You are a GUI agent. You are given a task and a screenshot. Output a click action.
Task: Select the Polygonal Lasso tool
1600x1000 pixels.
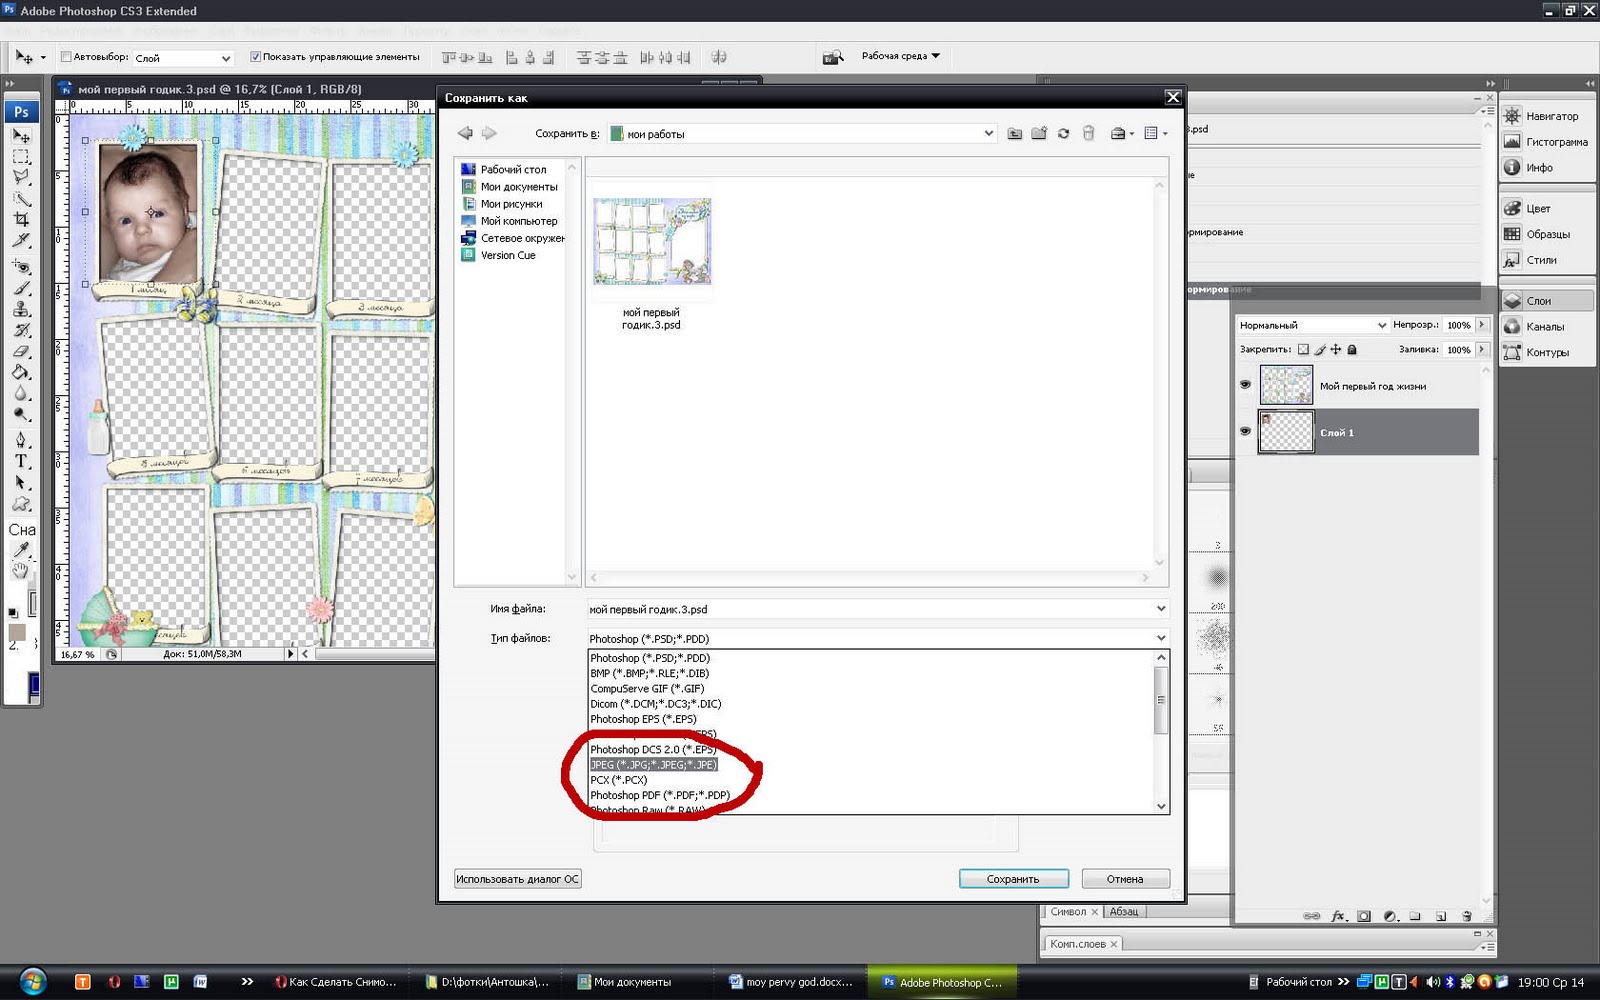(21, 177)
